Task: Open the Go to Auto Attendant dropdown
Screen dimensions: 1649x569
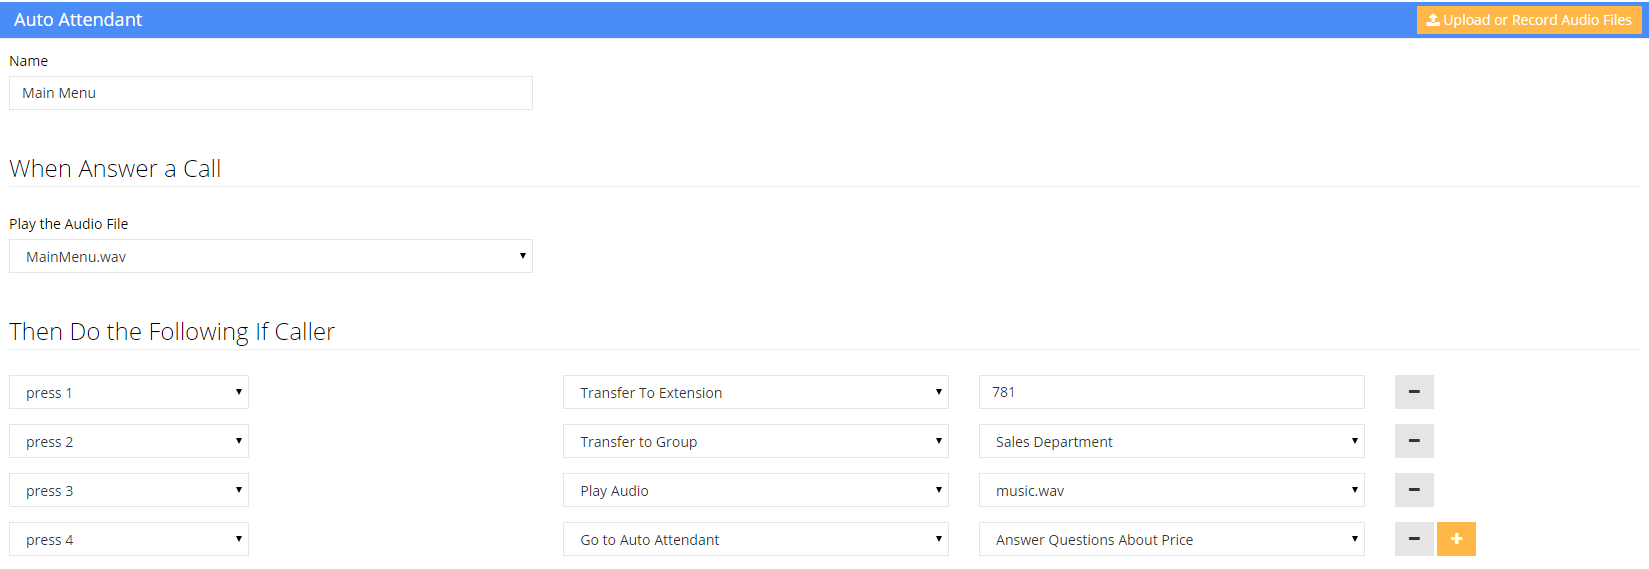Action: pyautogui.click(x=755, y=539)
